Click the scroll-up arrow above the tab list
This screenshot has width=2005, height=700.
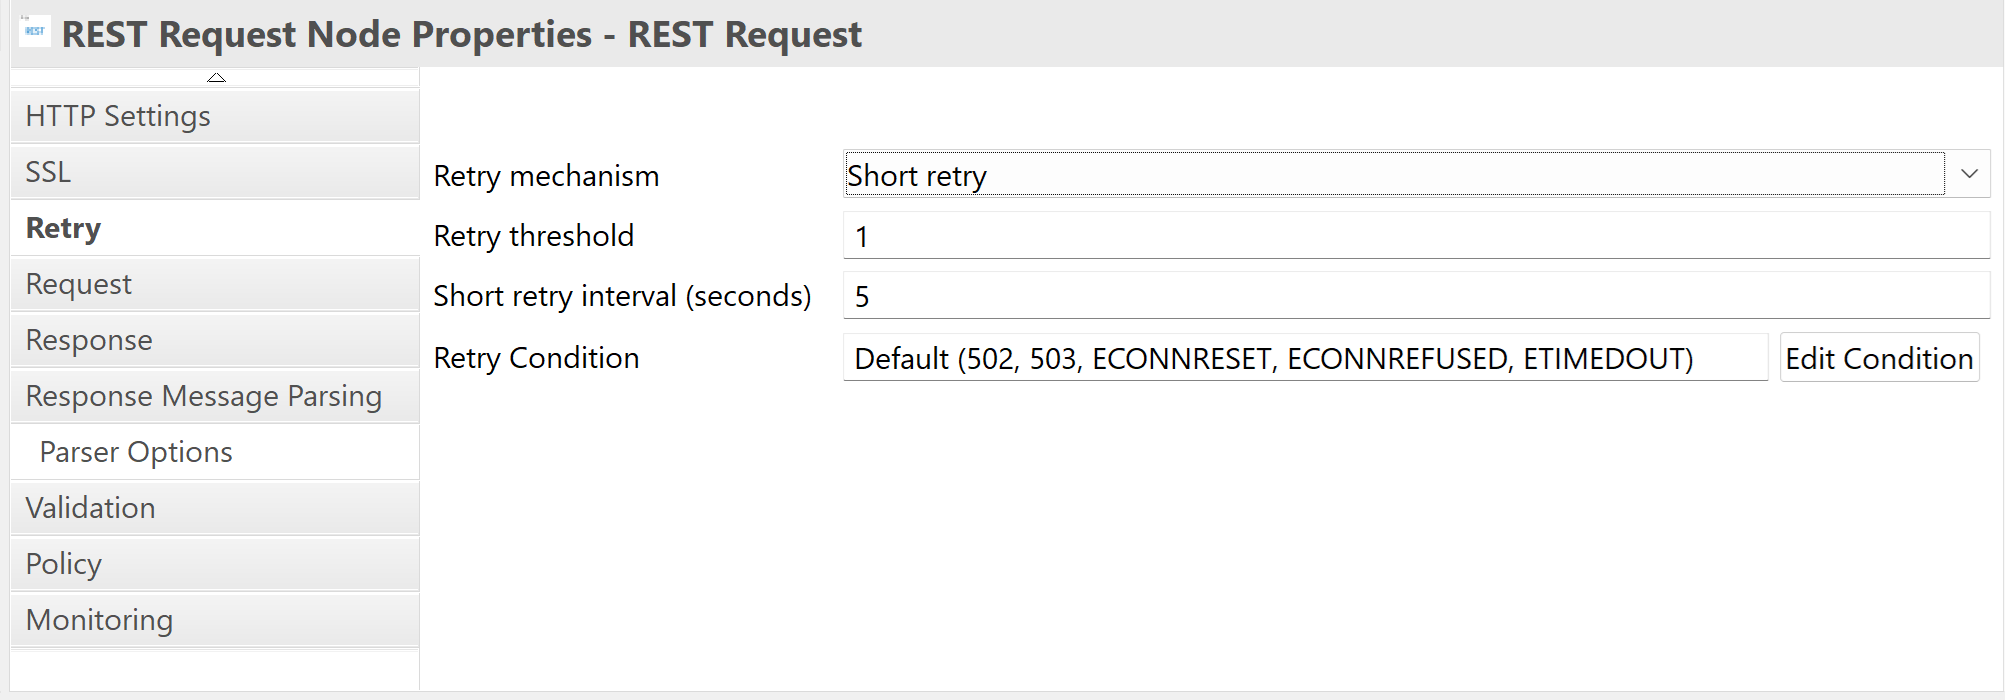(216, 78)
